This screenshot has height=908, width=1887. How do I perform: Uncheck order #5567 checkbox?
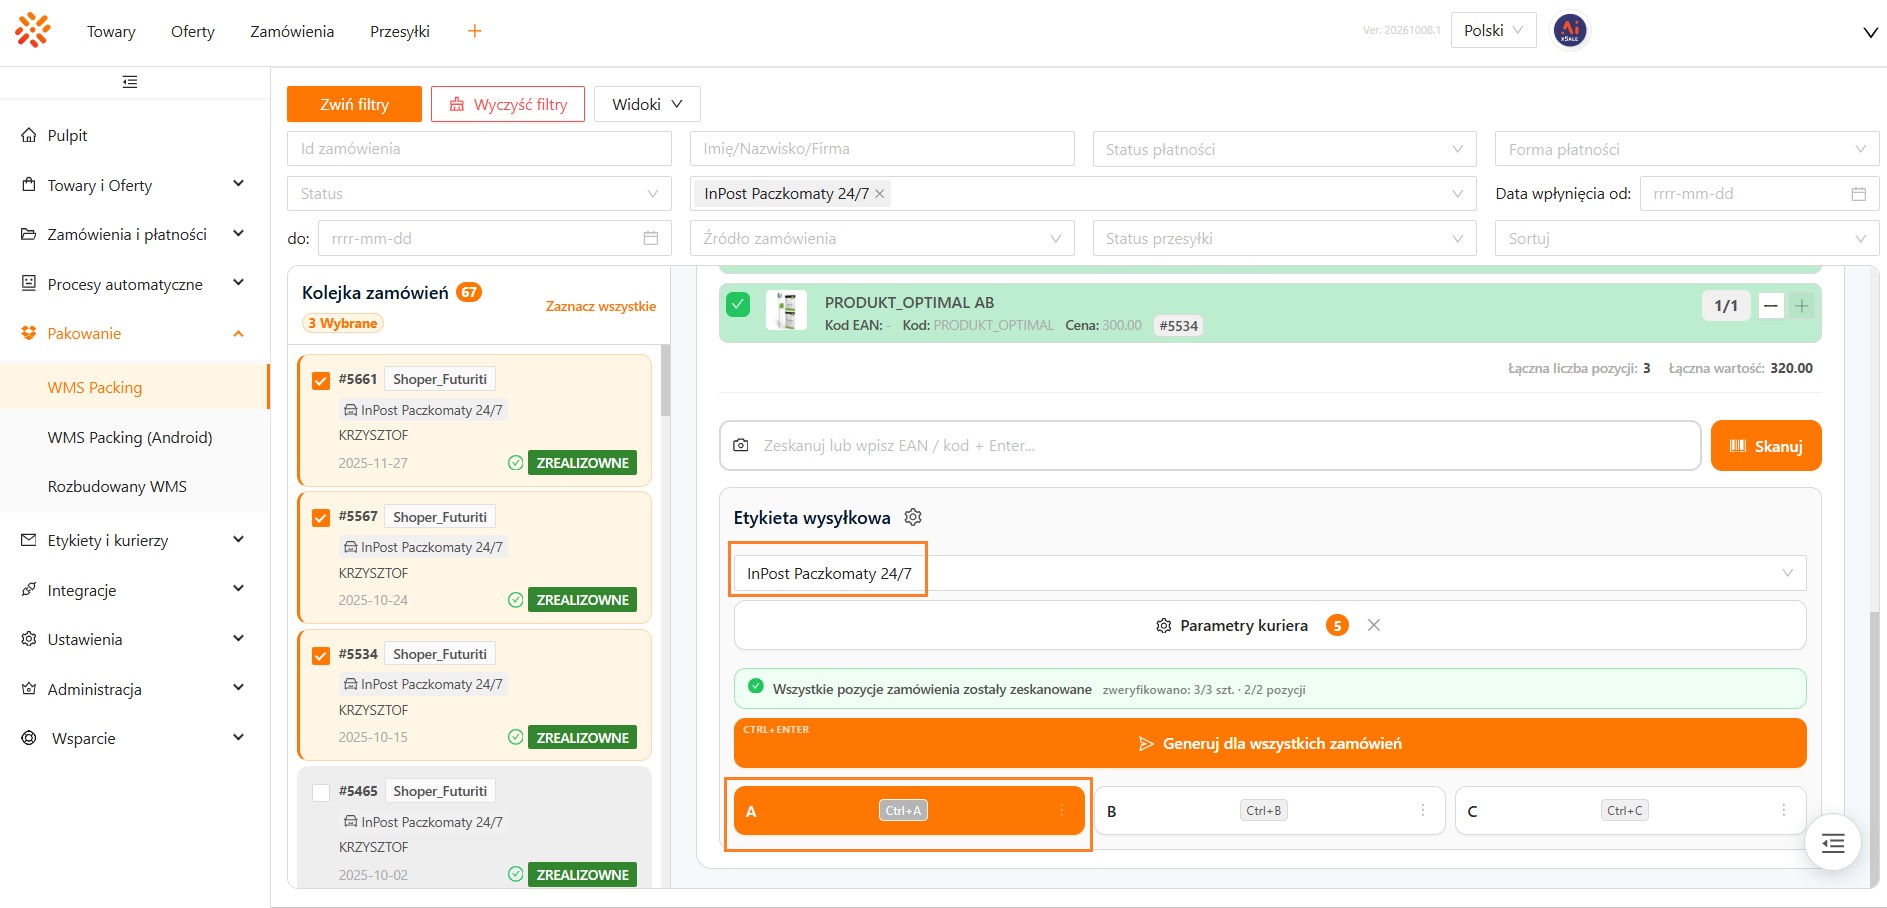[321, 517]
